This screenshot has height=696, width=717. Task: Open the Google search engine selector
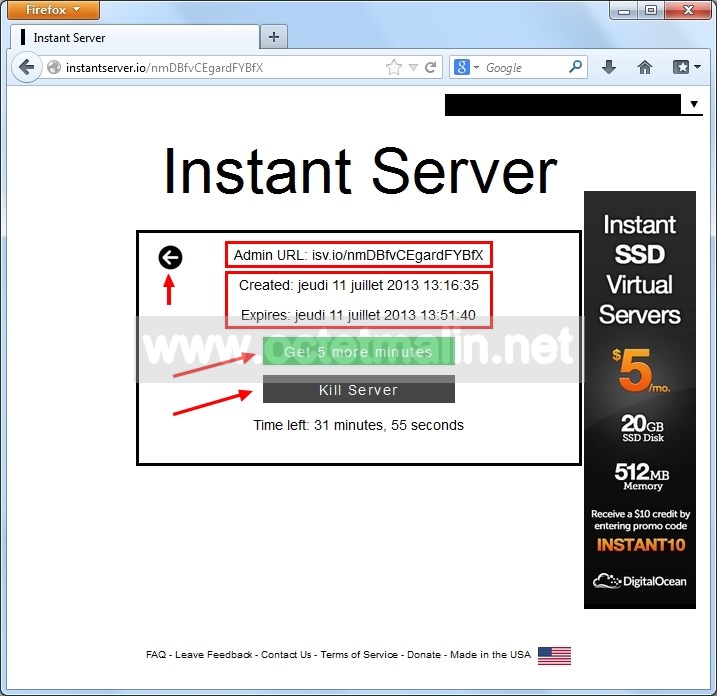[x=466, y=68]
